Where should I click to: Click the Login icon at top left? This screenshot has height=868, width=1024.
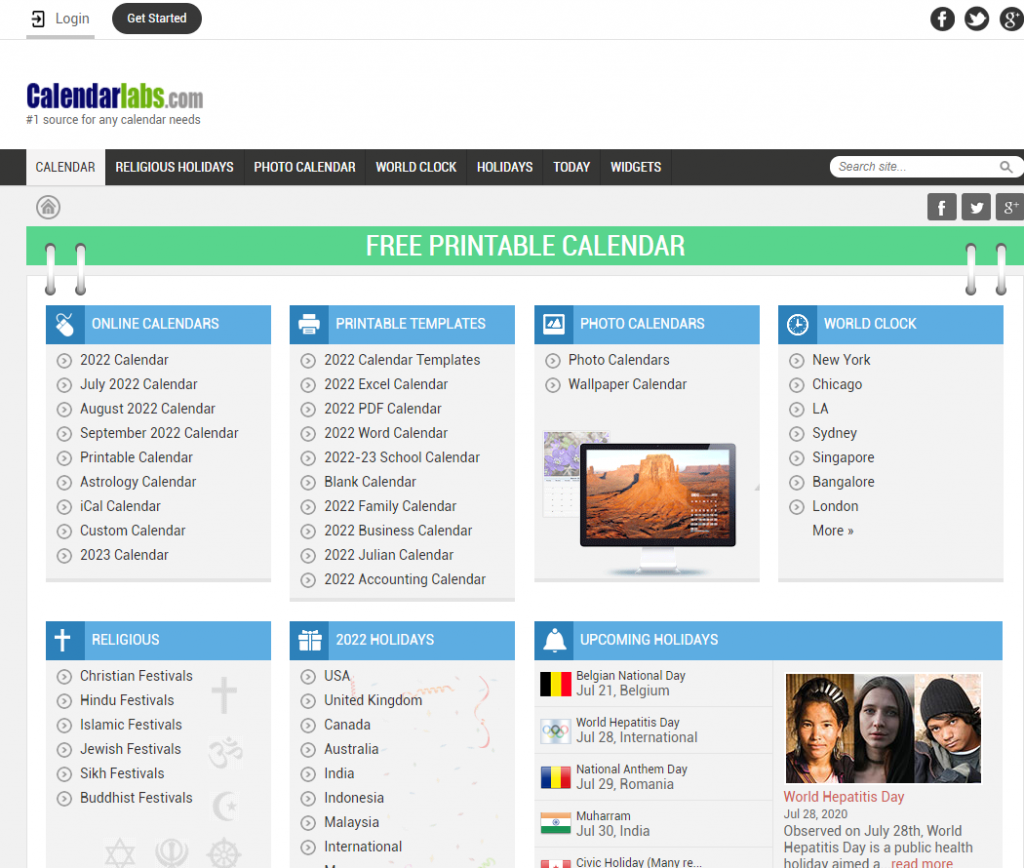coord(38,19)
